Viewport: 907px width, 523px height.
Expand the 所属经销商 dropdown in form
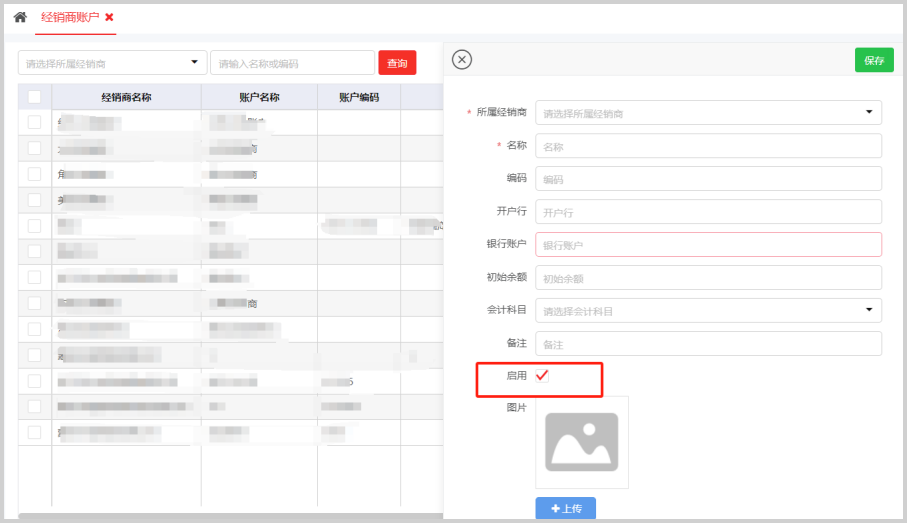click(708, 113)
